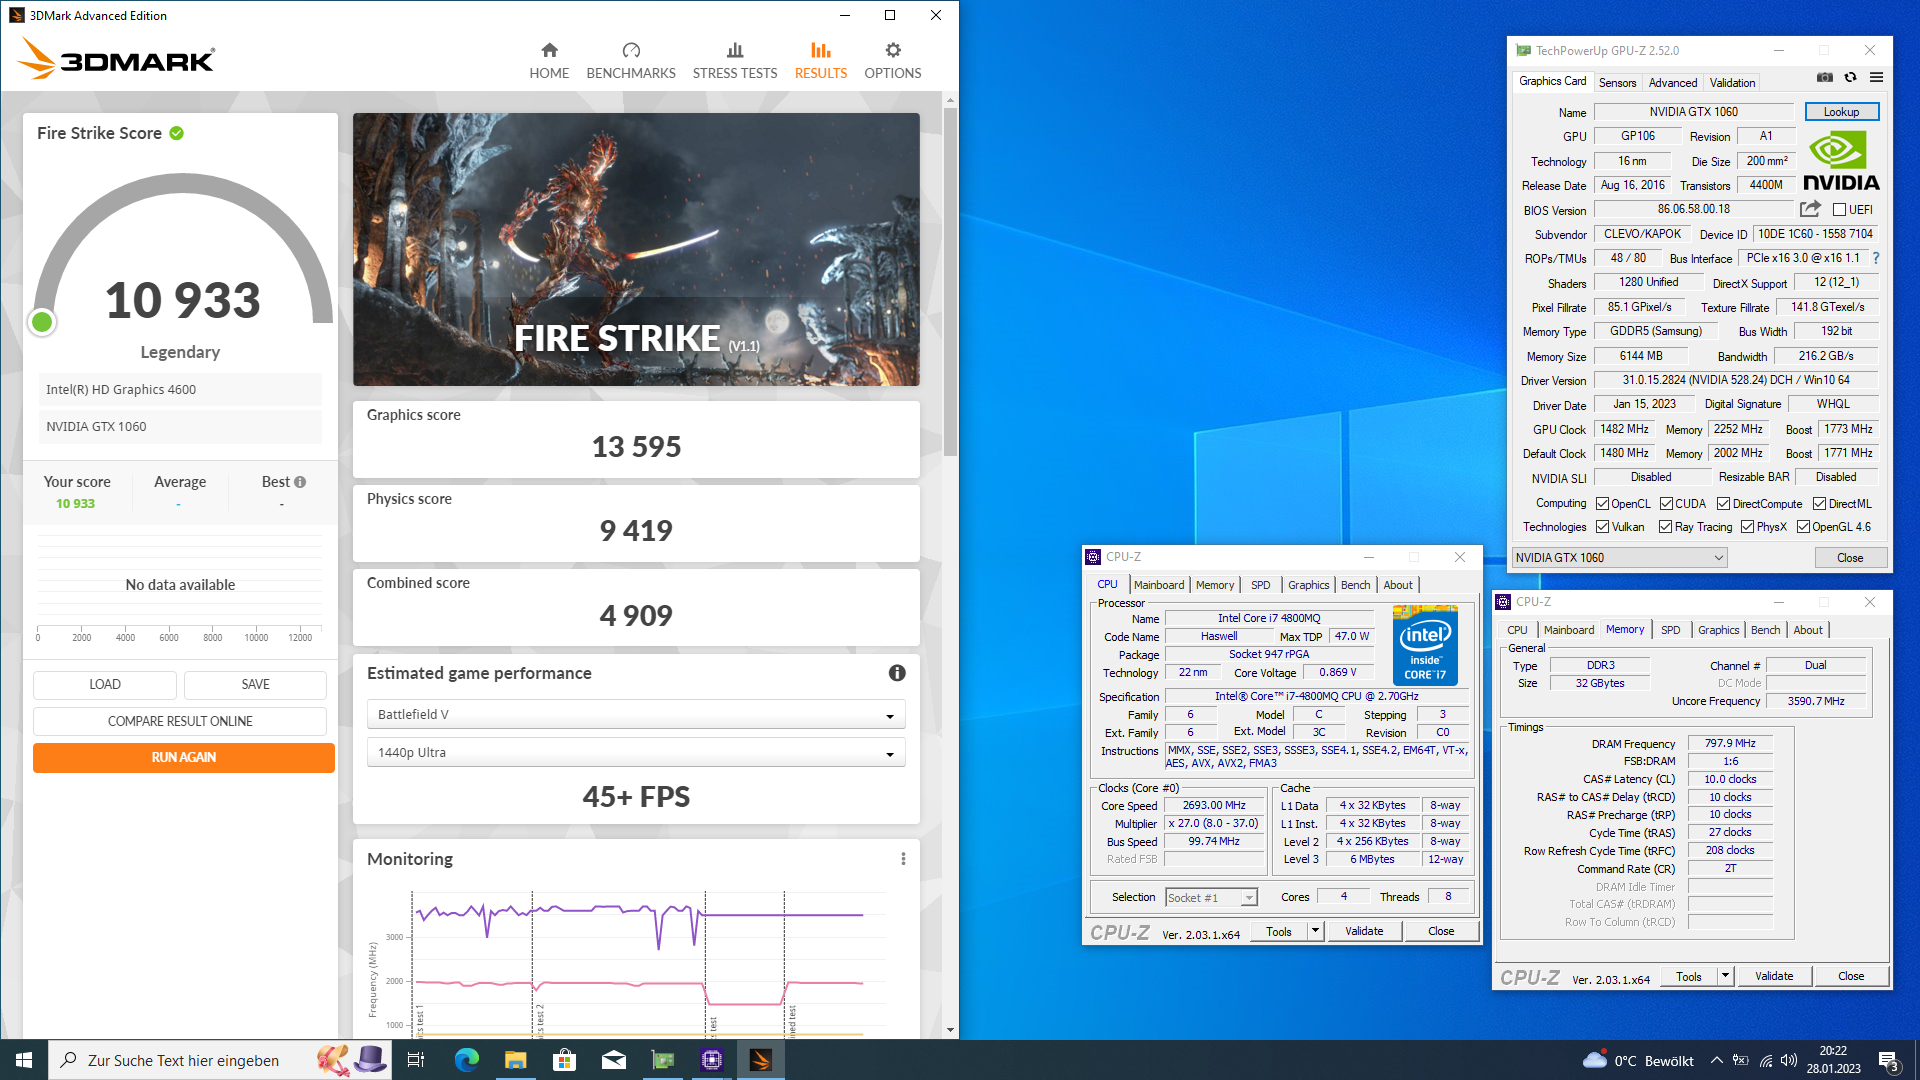Switch to the Sensors tab in GPU-Z

pyautogui.click(x=1617, y=83)
